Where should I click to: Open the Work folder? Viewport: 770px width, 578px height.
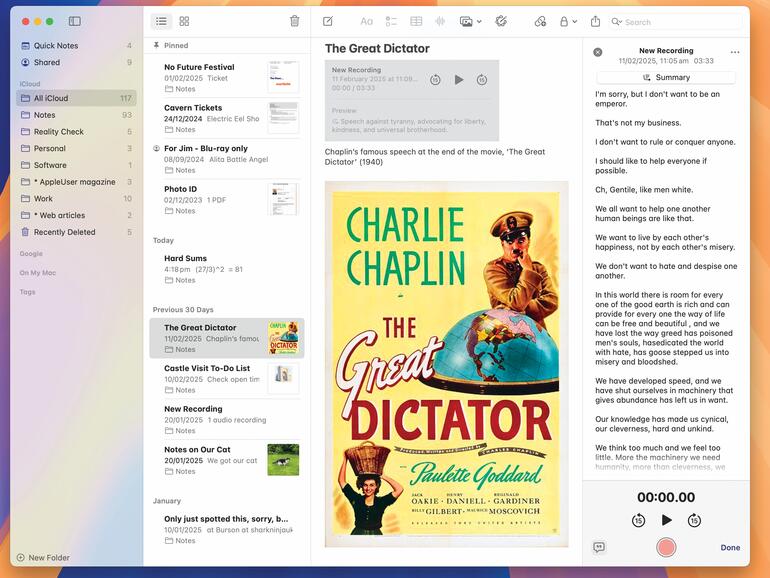[x=76, y=198]
